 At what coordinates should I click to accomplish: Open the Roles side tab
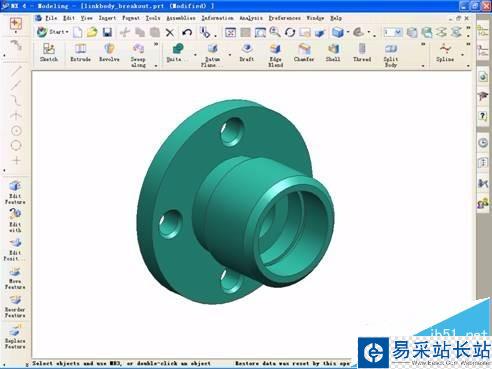483,203
